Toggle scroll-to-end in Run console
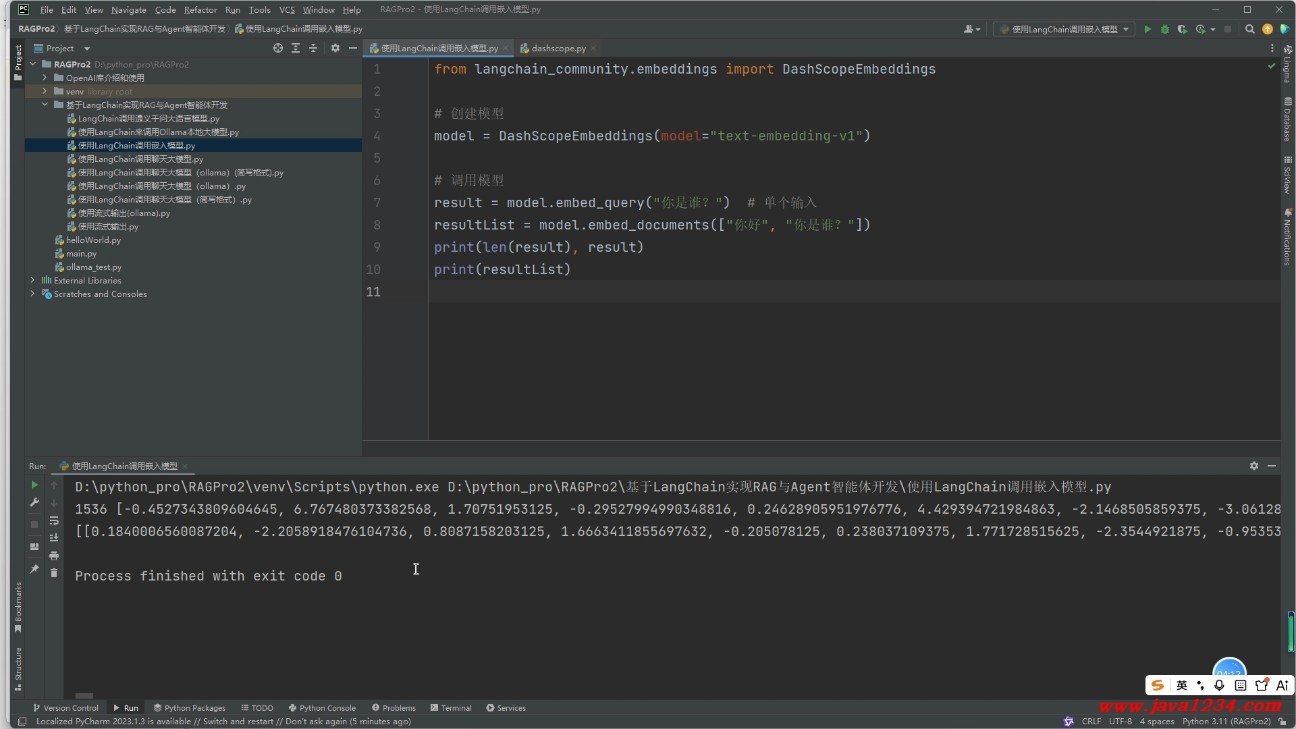The height and width of the screenshot is (729, 1296). point(54,538)
